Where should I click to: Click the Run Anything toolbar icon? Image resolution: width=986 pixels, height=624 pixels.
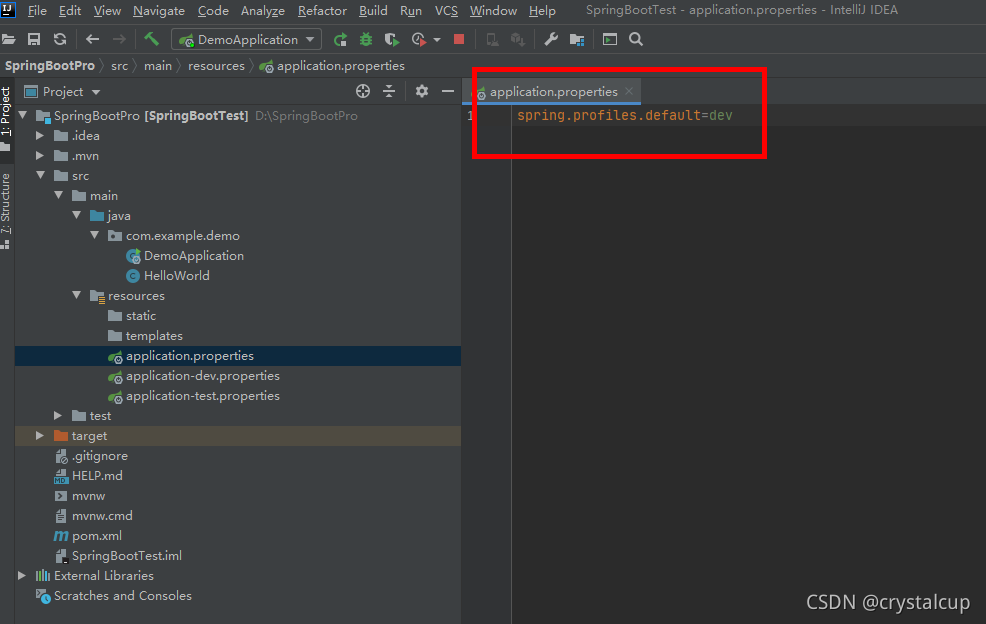(609, 40)
